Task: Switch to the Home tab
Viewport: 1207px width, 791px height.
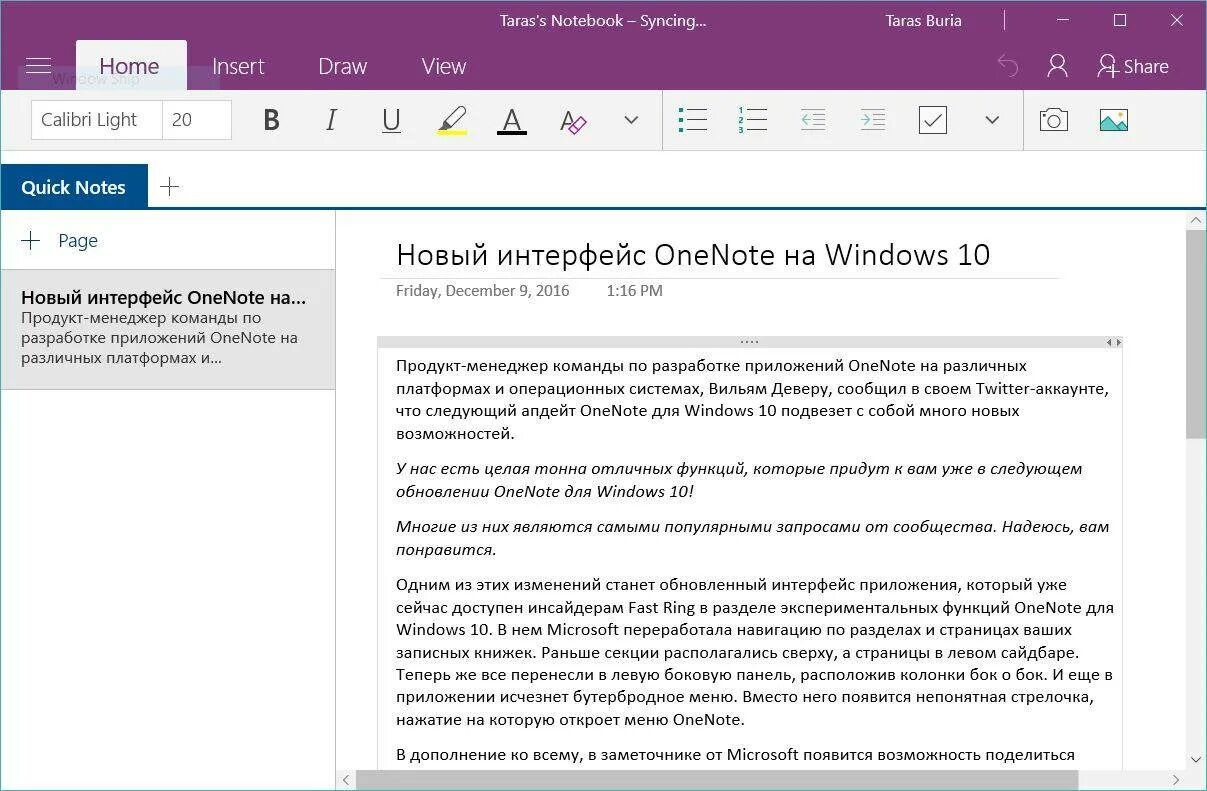Action: (x=130, y=66)
